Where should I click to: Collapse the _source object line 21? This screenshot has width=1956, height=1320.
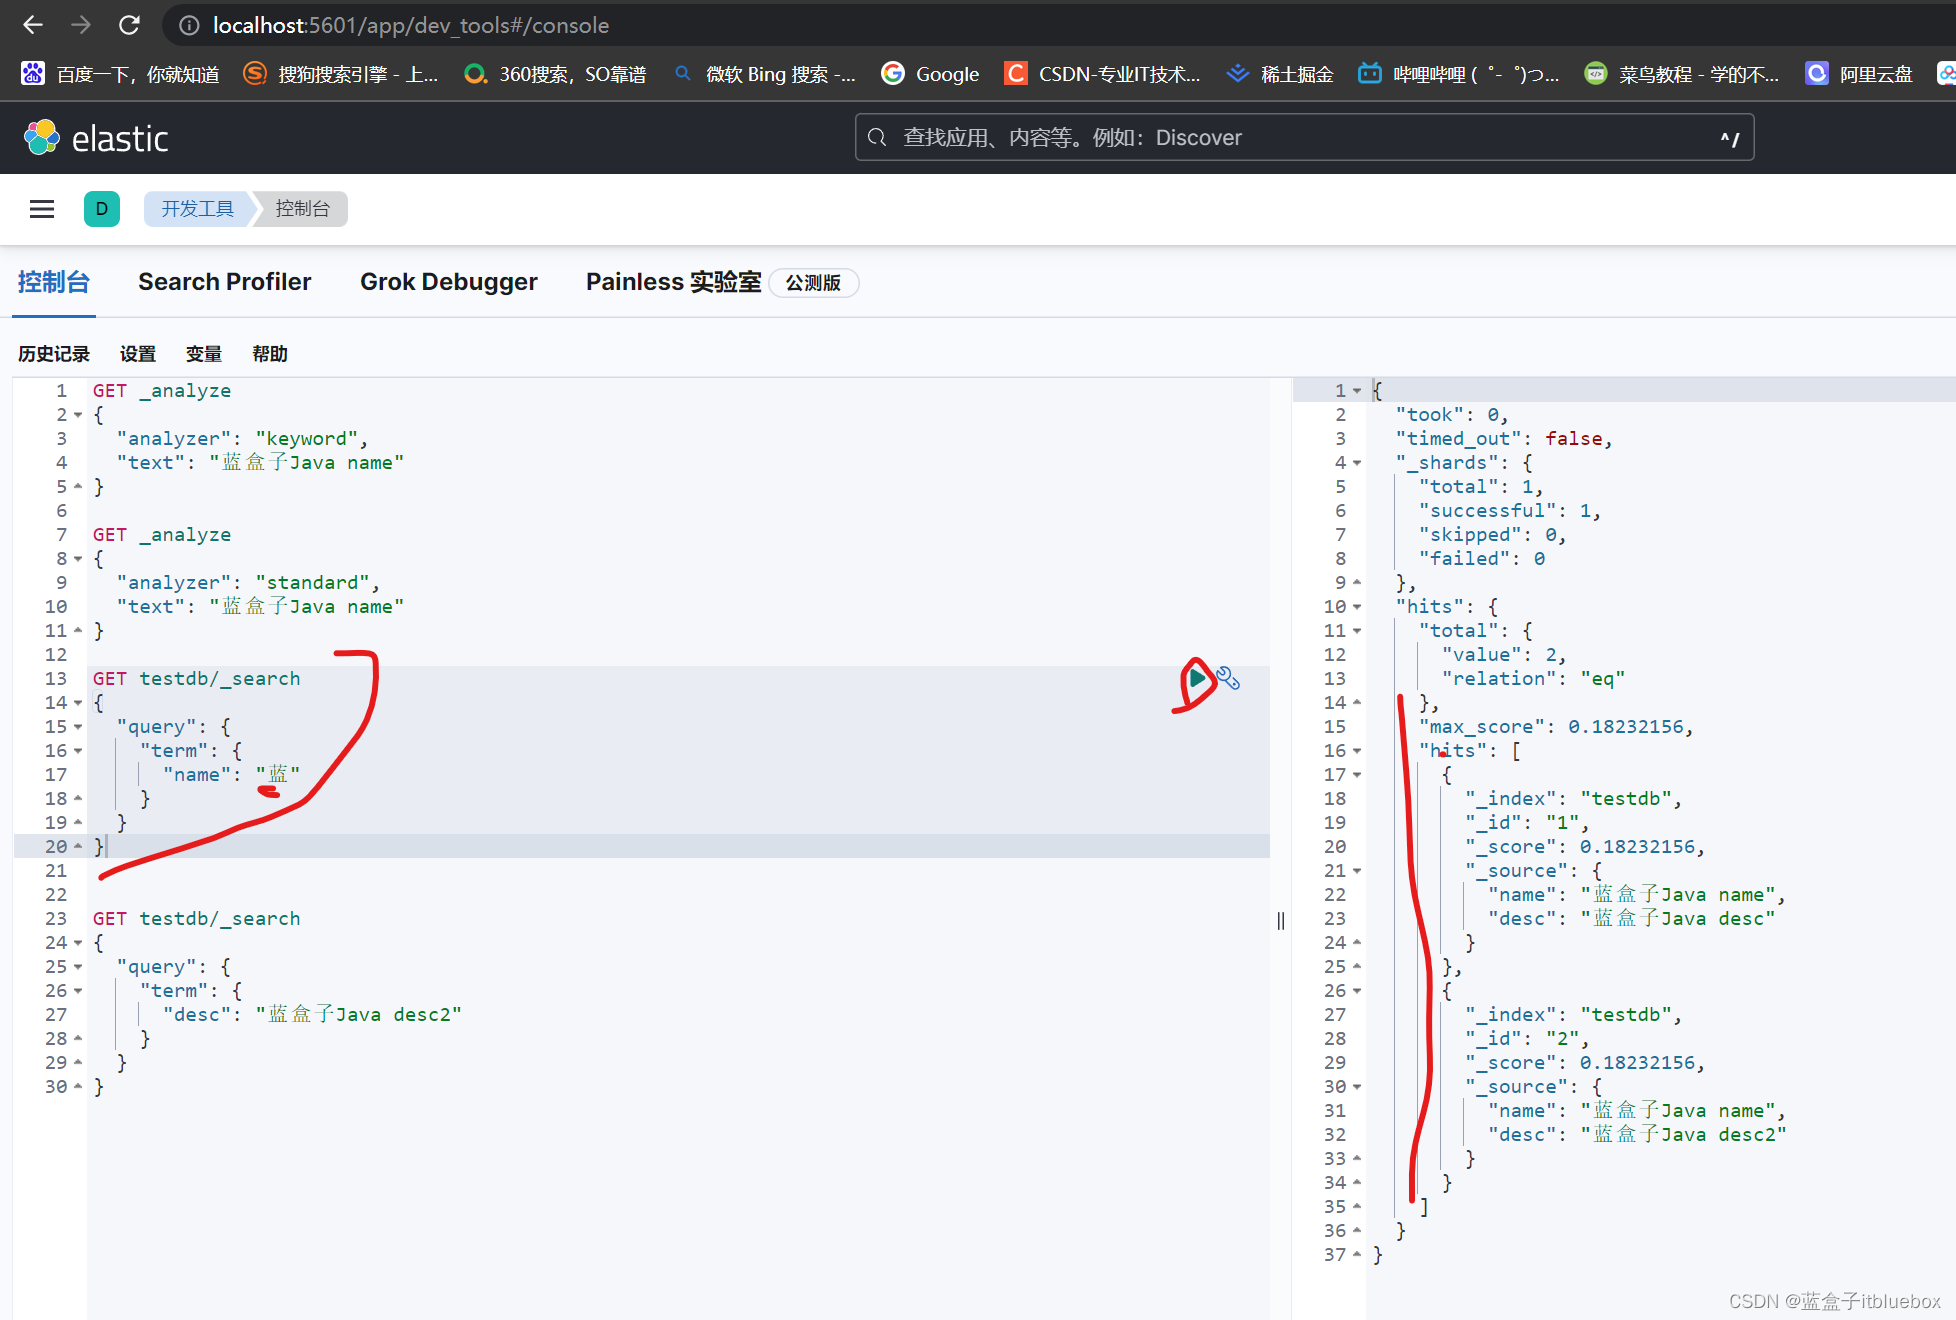(1358, 869)
